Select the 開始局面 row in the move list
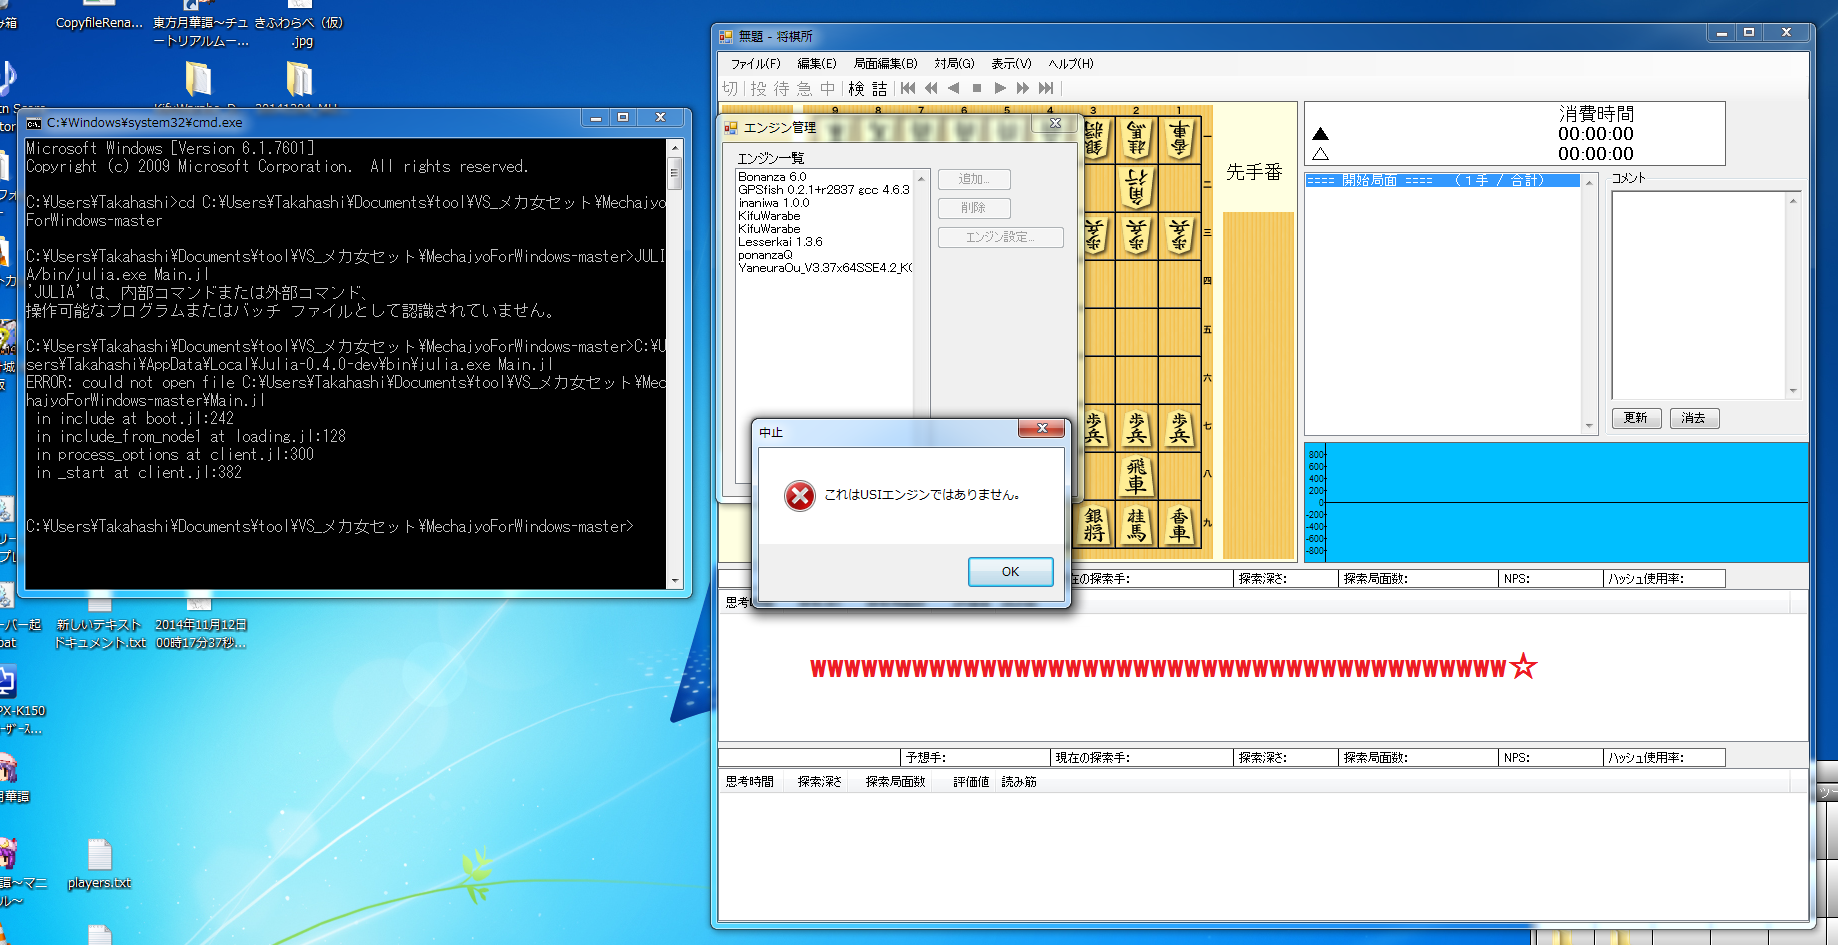 click(1443, 180)
